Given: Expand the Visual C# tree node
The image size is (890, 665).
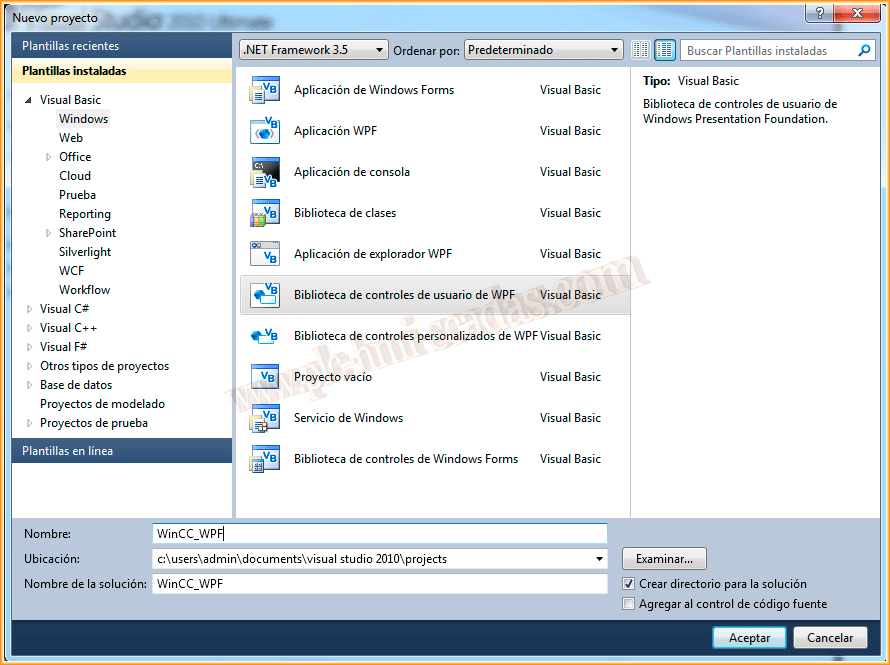Looking at the screenshot, I should point(29,309).
